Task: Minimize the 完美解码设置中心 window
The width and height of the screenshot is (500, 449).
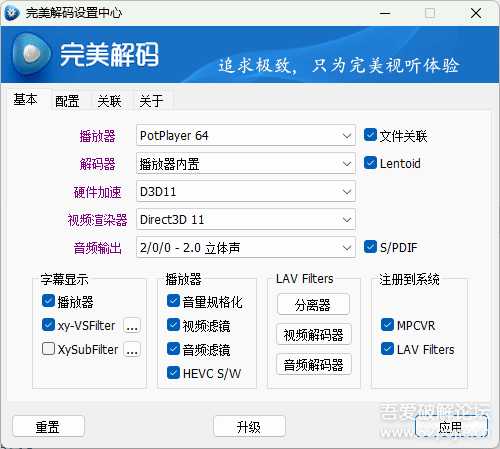Action: pyautogui.click(x=385, y=13)
